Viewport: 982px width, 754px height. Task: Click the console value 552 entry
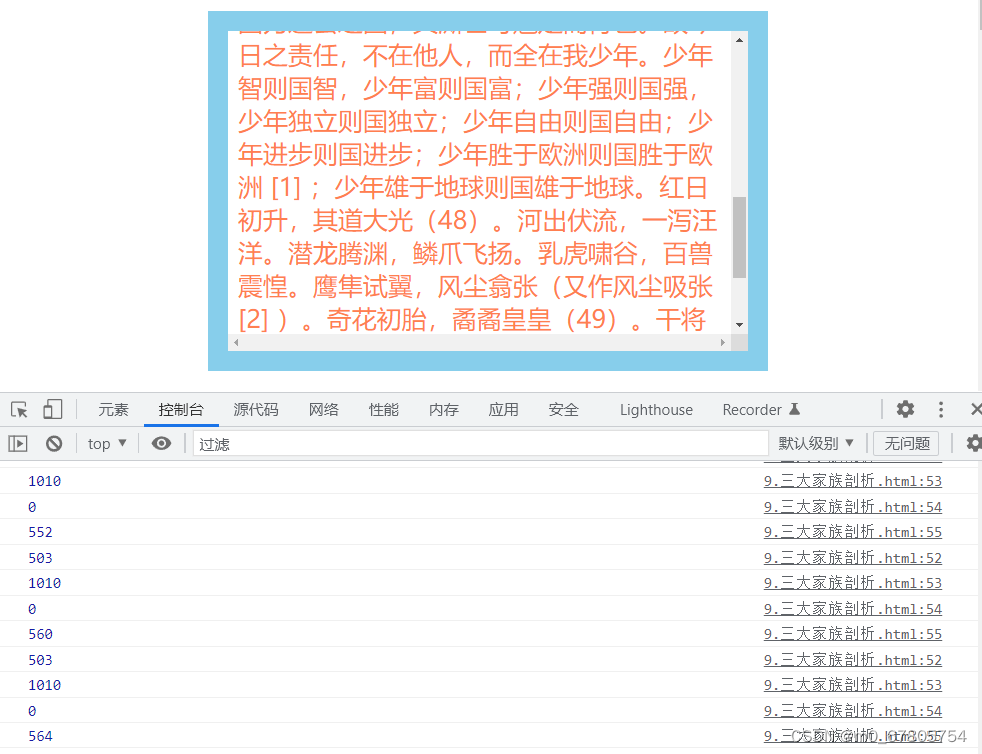[40, 531]
